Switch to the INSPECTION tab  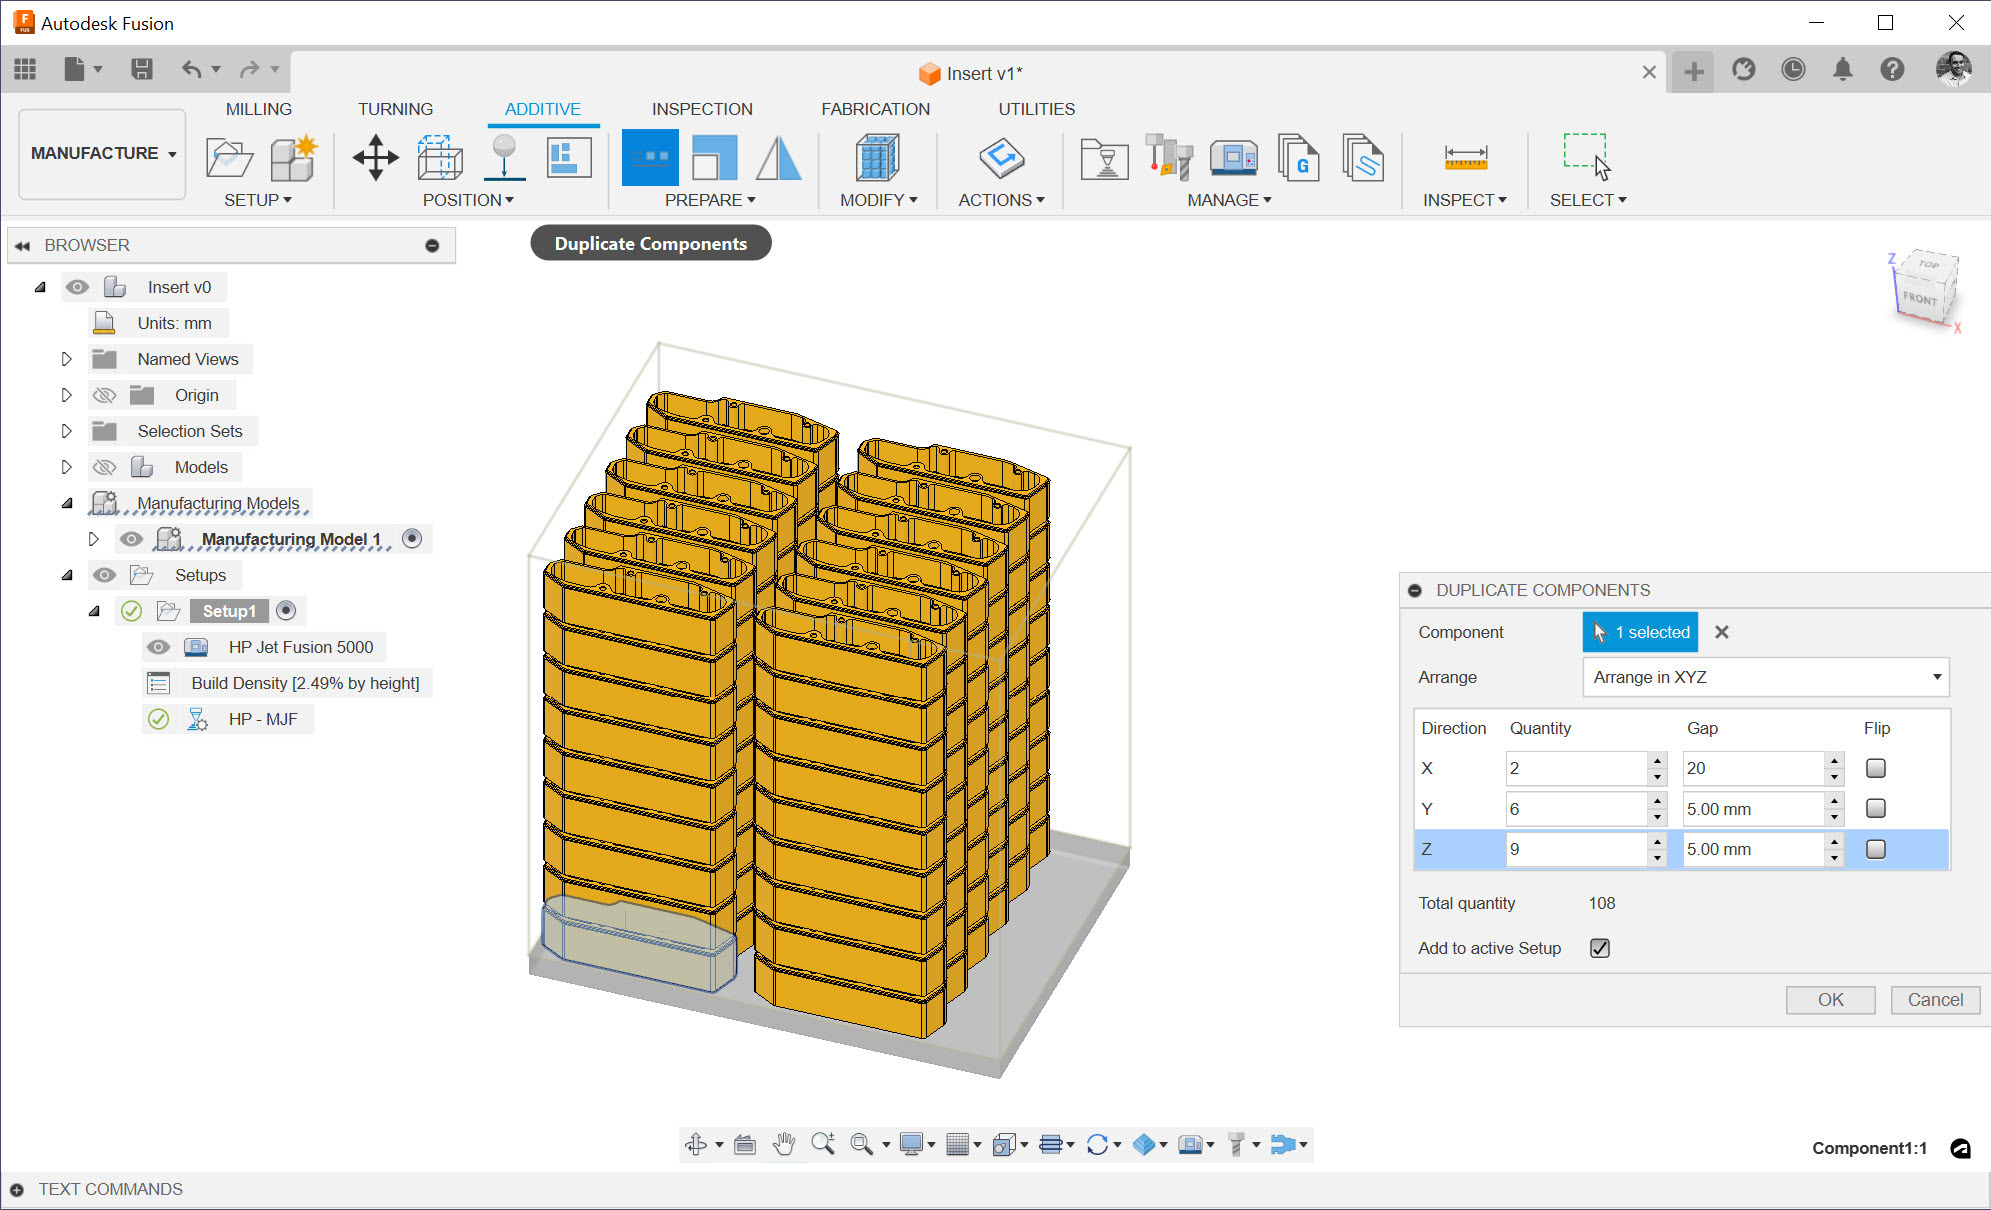click(x=702, y=109)
